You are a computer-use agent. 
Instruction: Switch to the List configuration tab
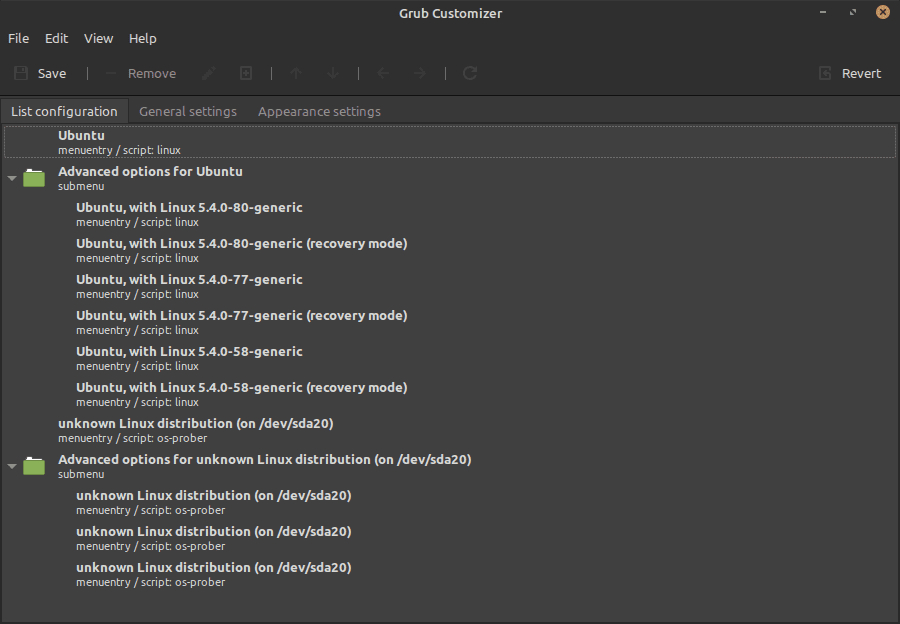(x=64, y=111)
